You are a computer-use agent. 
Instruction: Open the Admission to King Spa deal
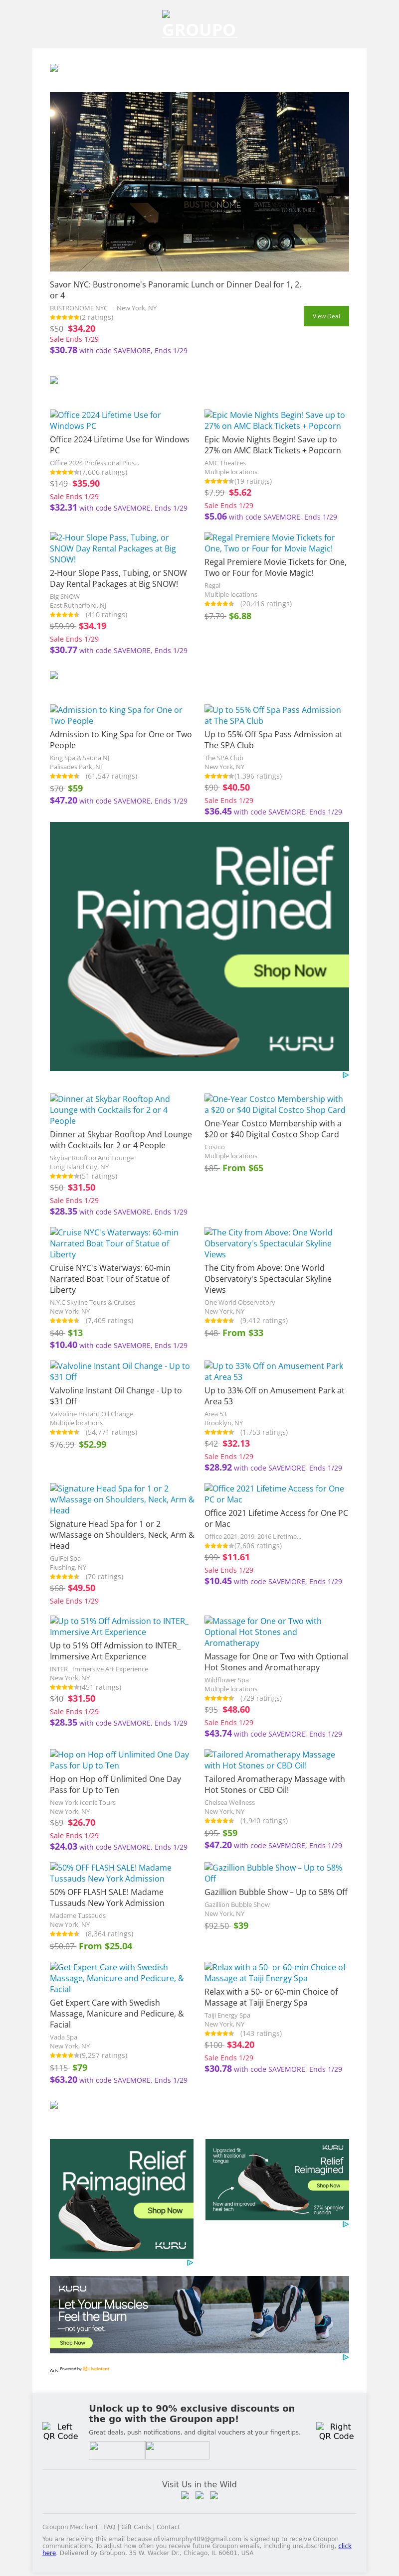pos(116,715)
